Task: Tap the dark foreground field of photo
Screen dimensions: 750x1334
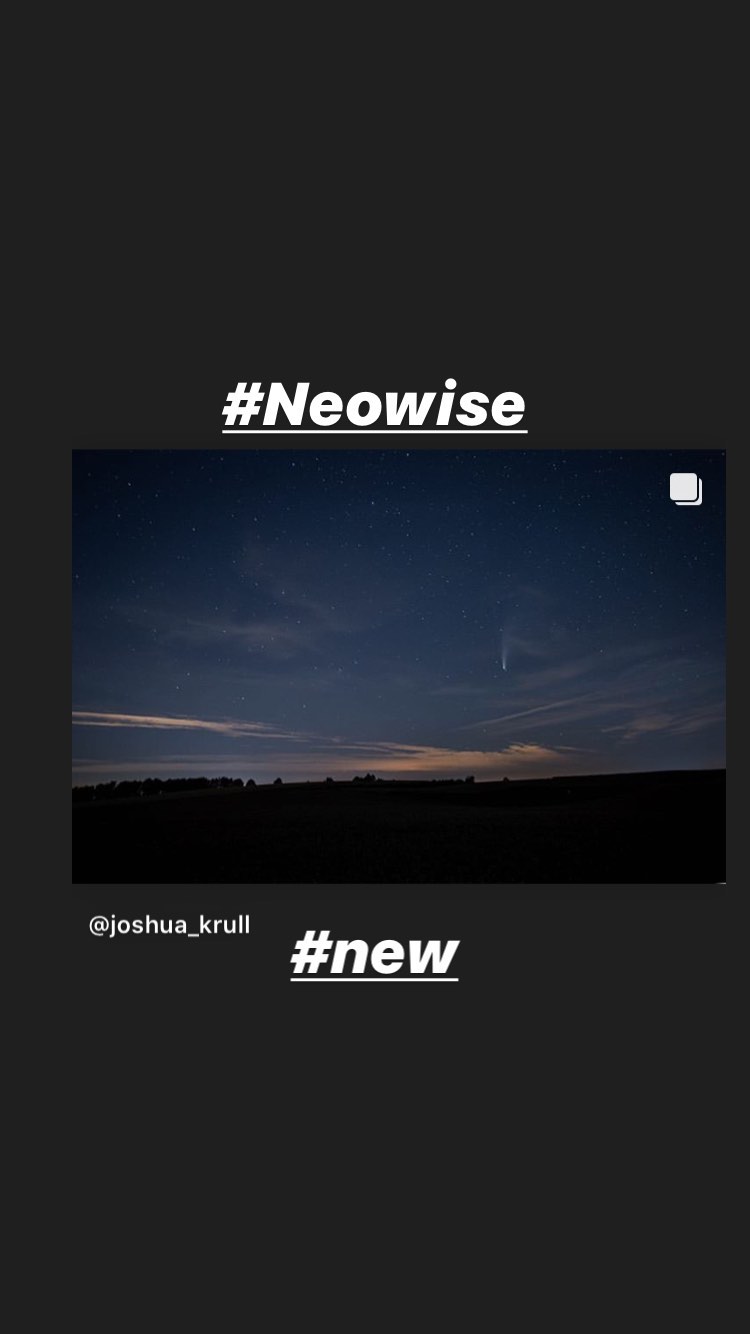Action: point(399,835)
